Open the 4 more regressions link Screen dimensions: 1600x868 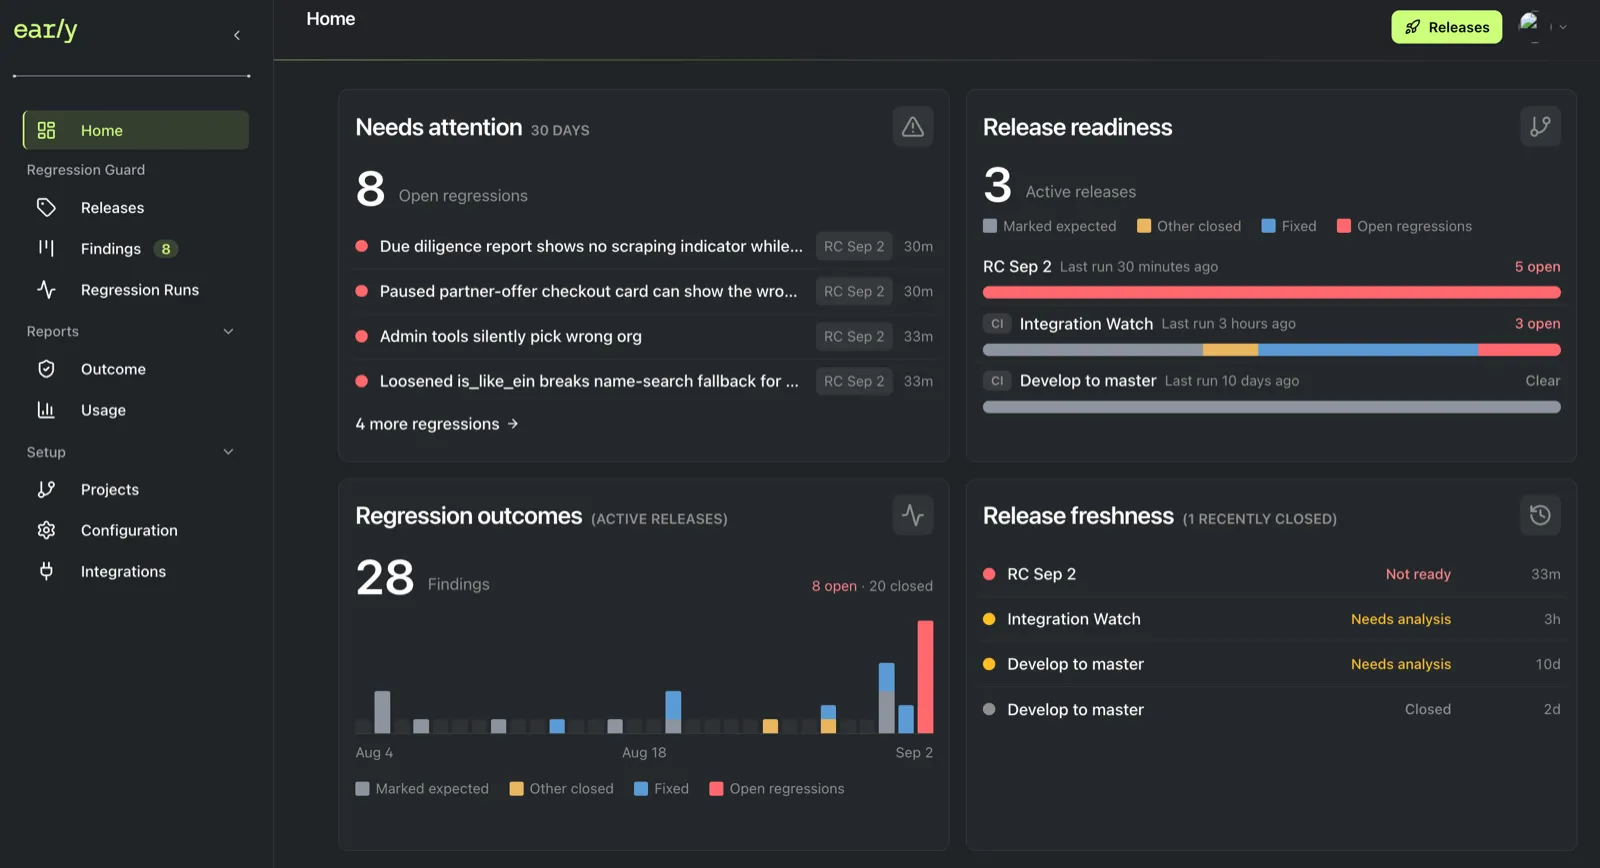(x=437, y=424)
